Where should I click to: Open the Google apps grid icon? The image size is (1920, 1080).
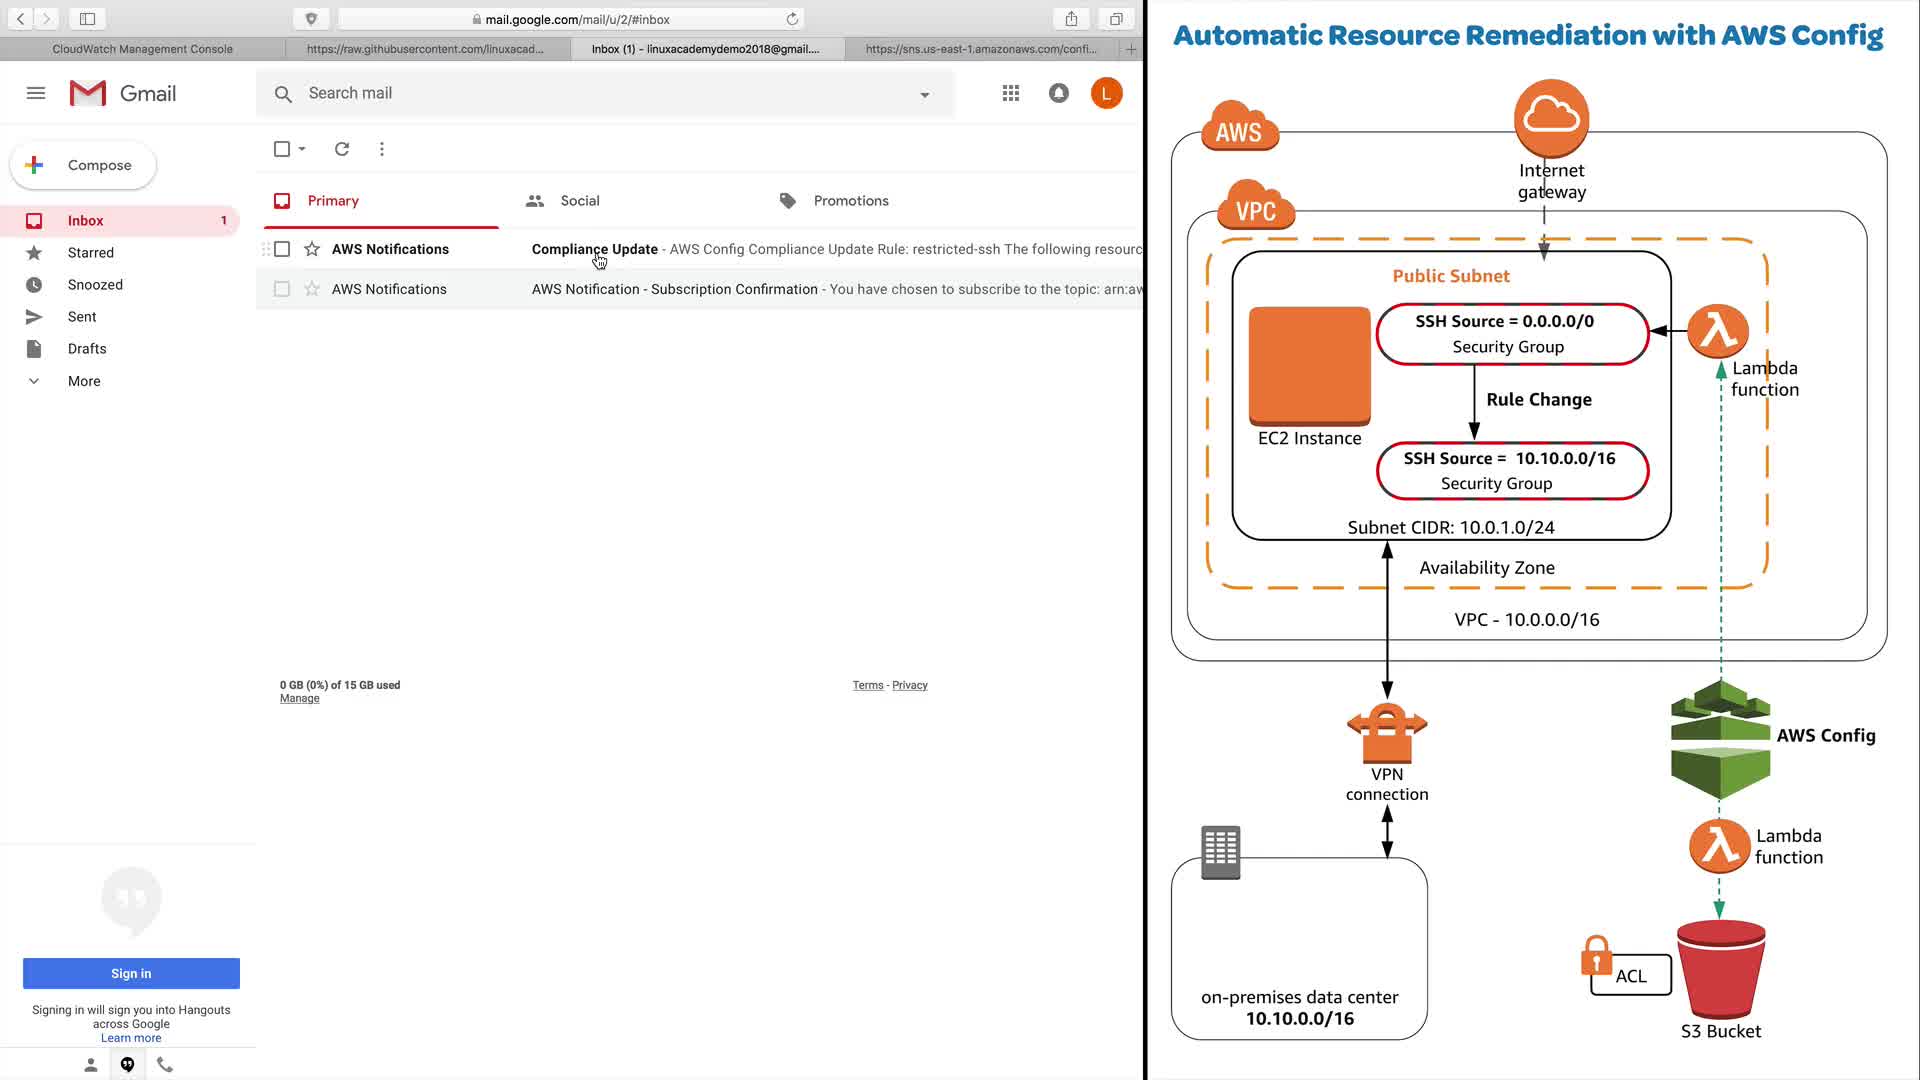[1011, 93]
